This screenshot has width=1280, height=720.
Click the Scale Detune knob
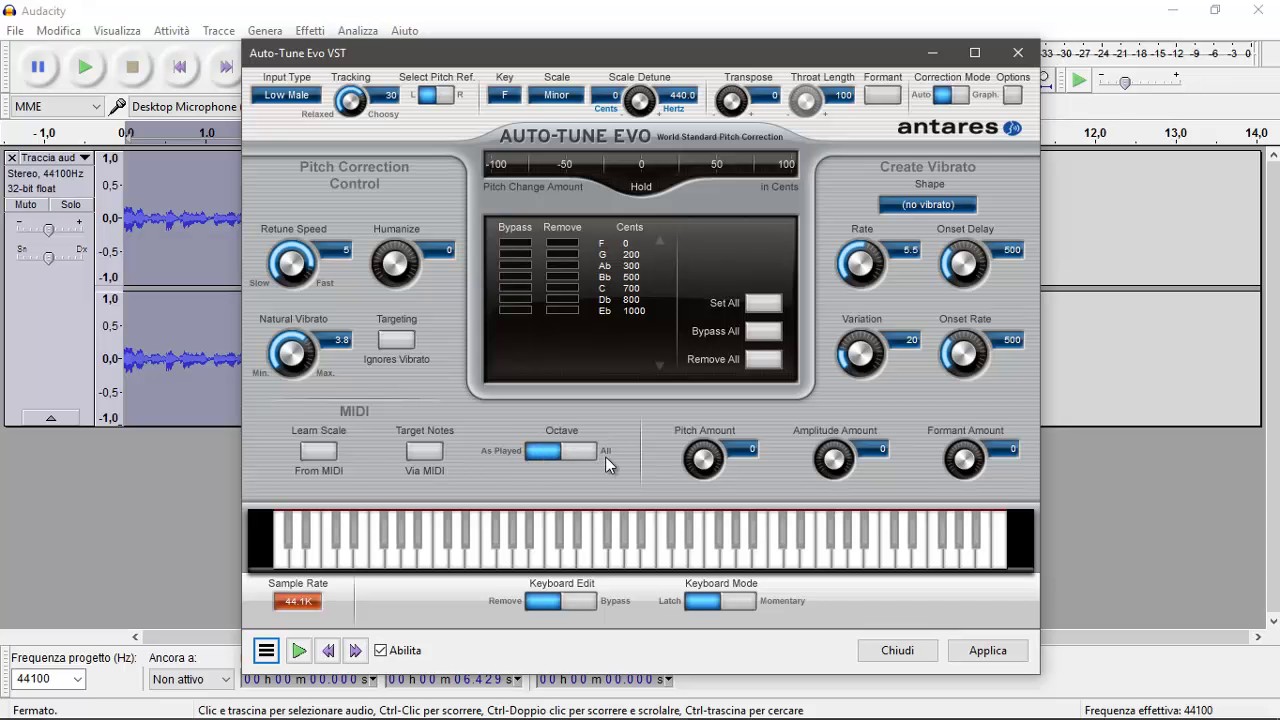point(639,101)
